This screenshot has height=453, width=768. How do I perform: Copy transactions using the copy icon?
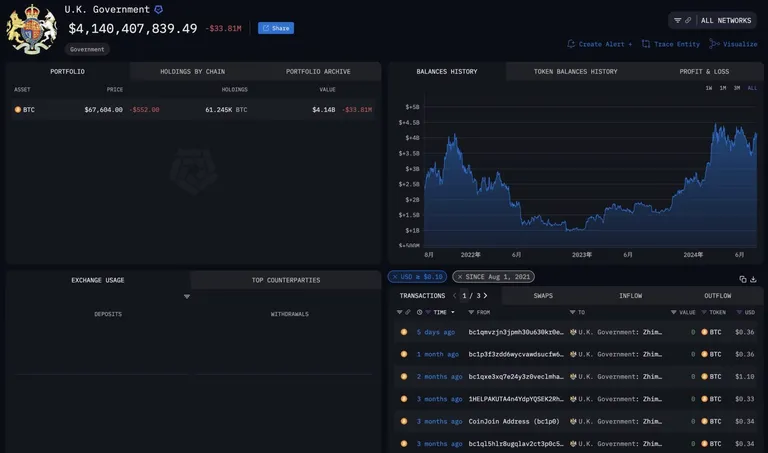click(743, 279)
